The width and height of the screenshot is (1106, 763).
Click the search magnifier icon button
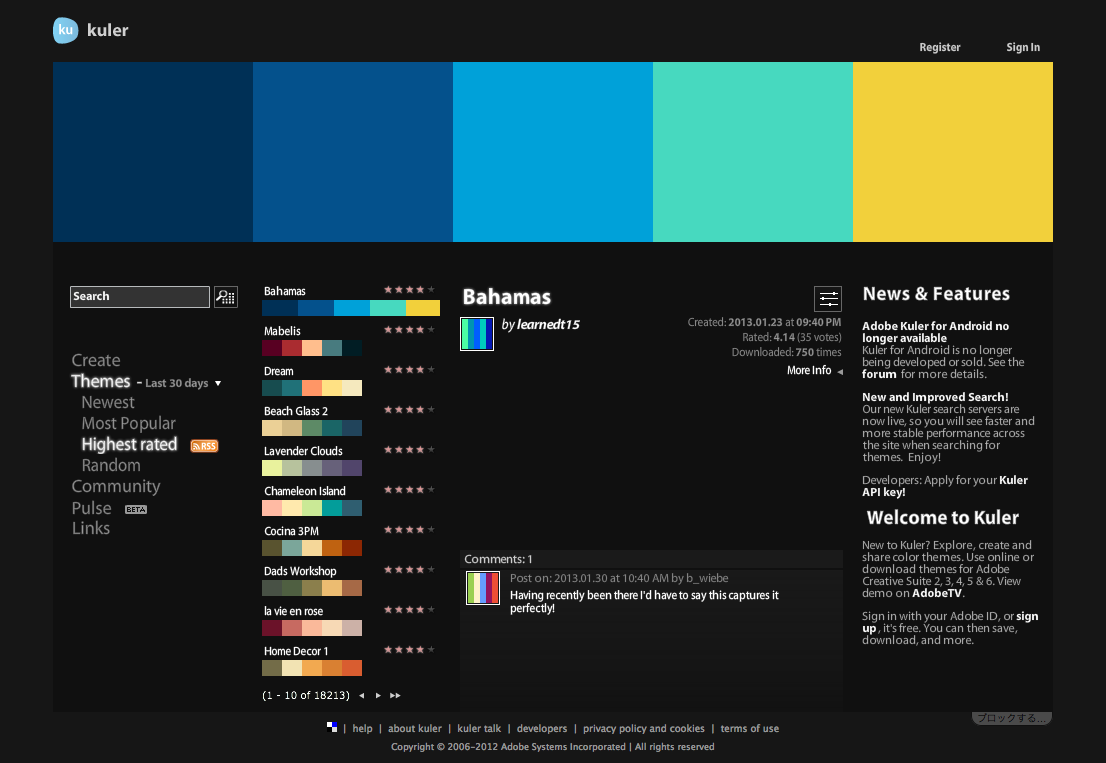(226, 297)
